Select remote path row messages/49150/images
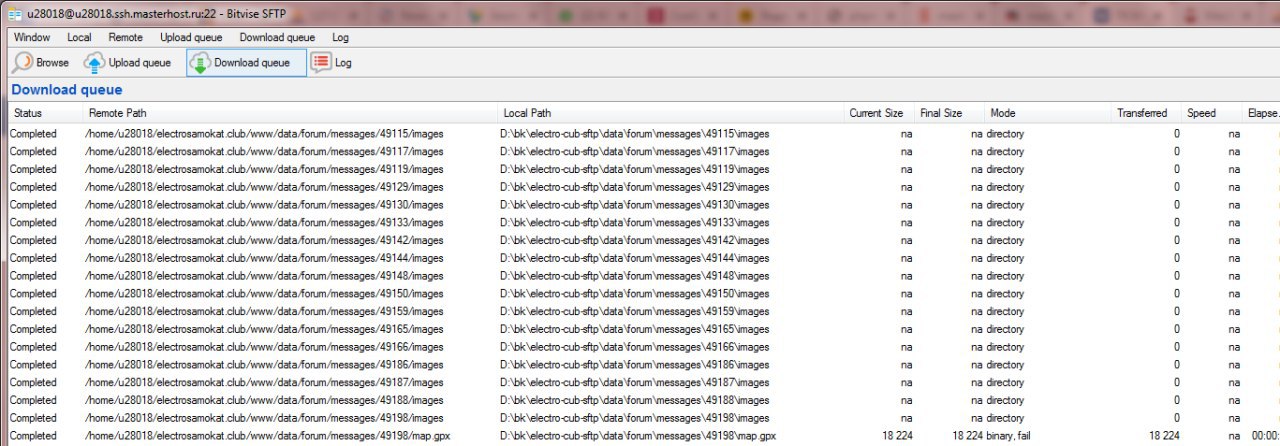Image resolution: width=1280 pixels, height=446 pixels. [x=265, y=293]
